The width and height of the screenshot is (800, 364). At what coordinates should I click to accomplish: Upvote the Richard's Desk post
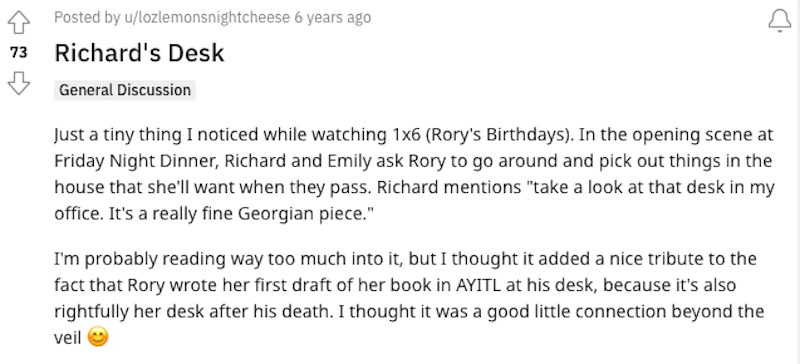click(19, 22)
